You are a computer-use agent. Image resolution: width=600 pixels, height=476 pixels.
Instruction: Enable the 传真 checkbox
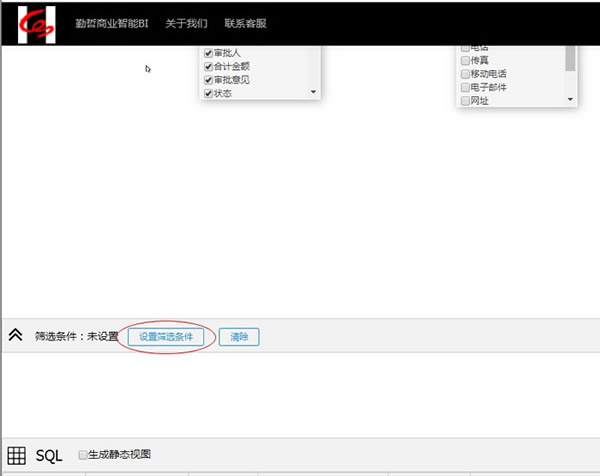[465, 60]
